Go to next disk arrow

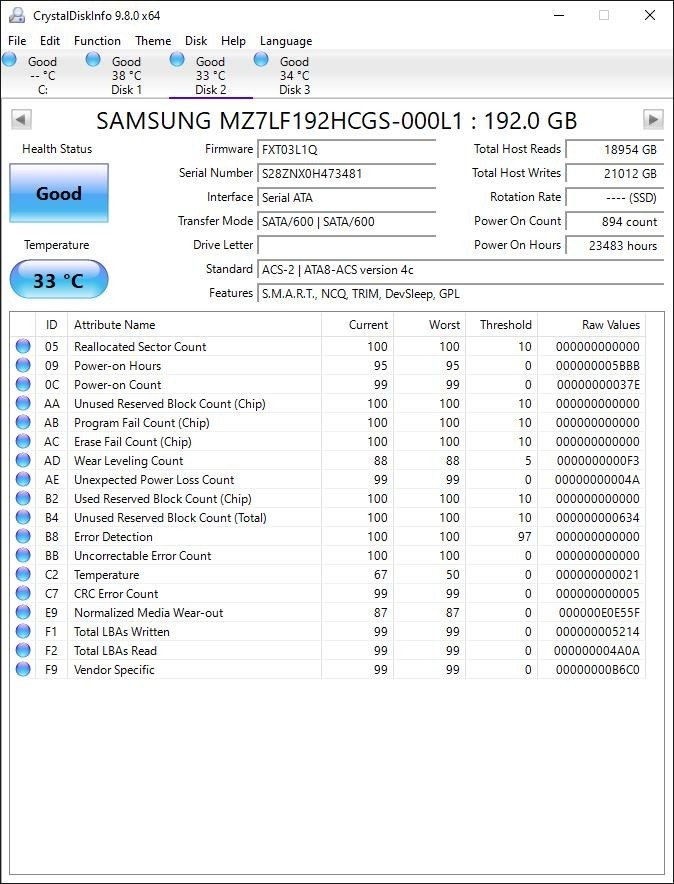653,120
